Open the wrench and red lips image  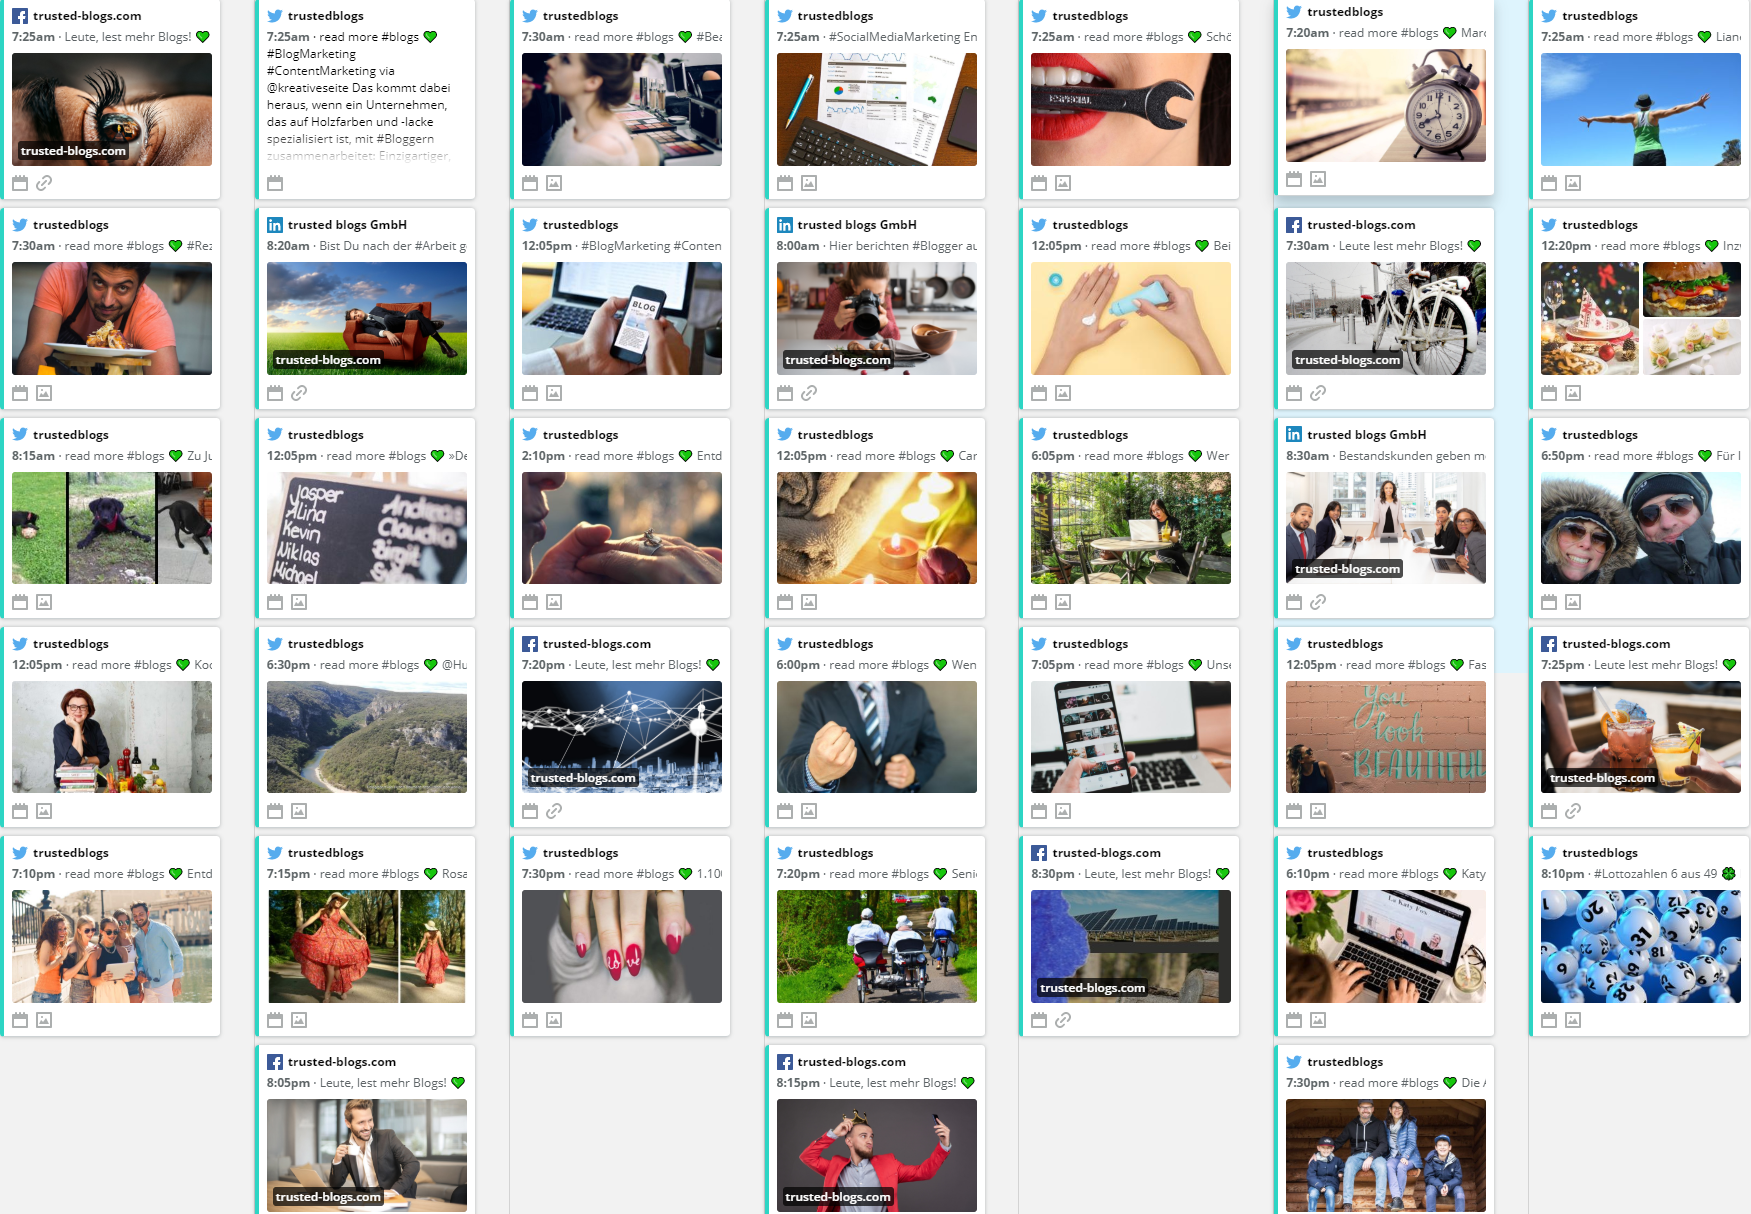pos(1130,109)
